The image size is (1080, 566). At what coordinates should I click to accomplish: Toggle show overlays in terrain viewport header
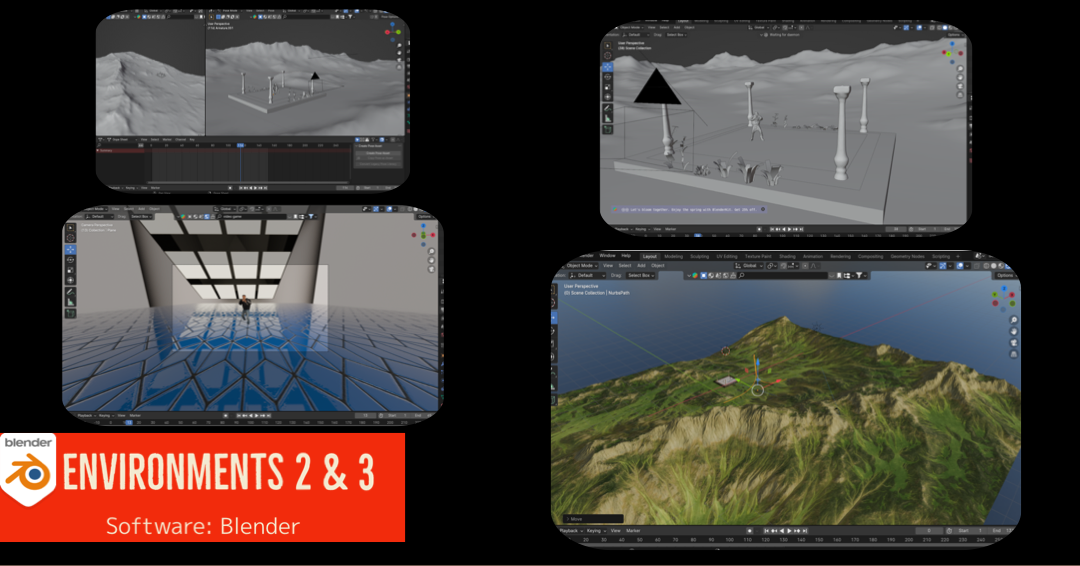pyautogui.click(x=959, y=265)
